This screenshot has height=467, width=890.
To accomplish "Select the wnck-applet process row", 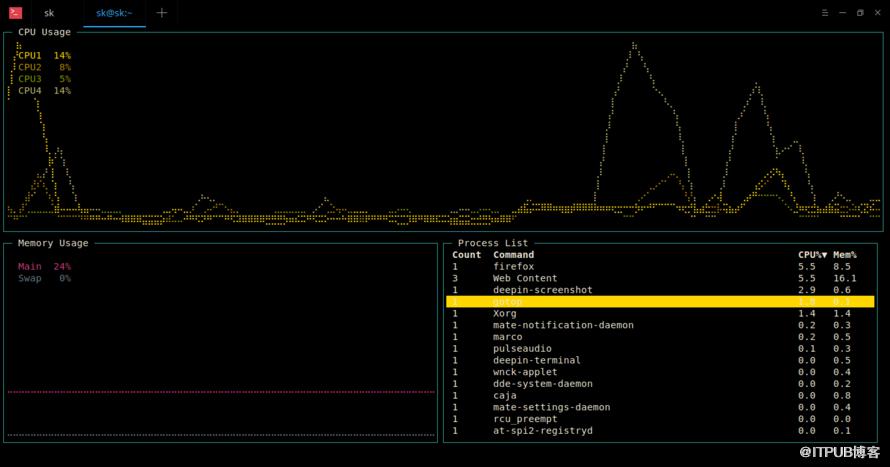I will coord(660,372).
